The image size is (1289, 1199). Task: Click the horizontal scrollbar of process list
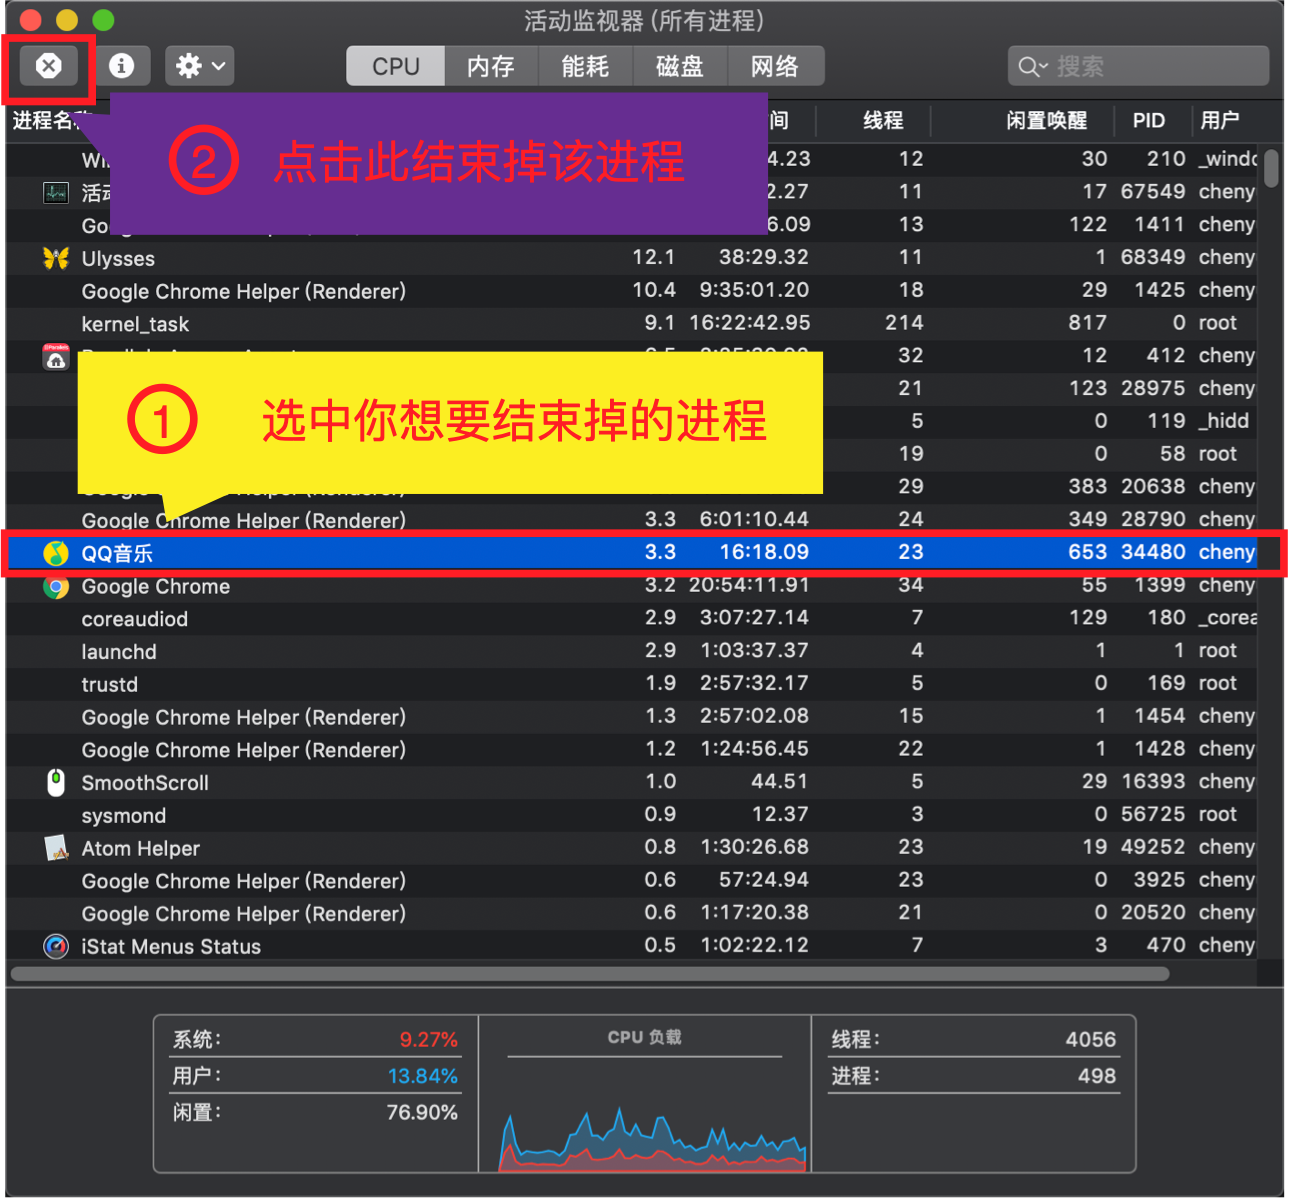click(x=589, y=973)
